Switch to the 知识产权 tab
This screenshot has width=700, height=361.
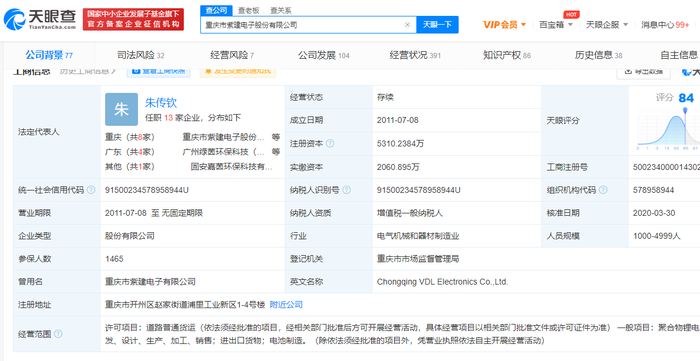507,55
